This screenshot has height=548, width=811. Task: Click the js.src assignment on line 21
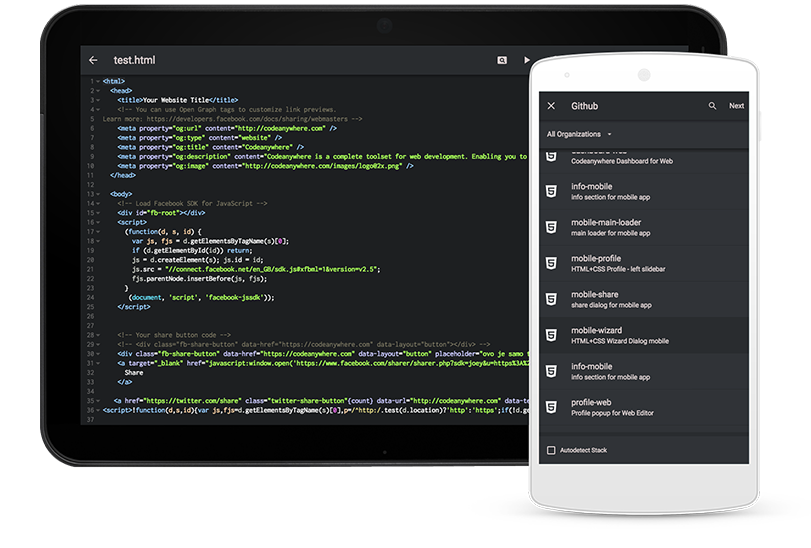coord(256,269)
